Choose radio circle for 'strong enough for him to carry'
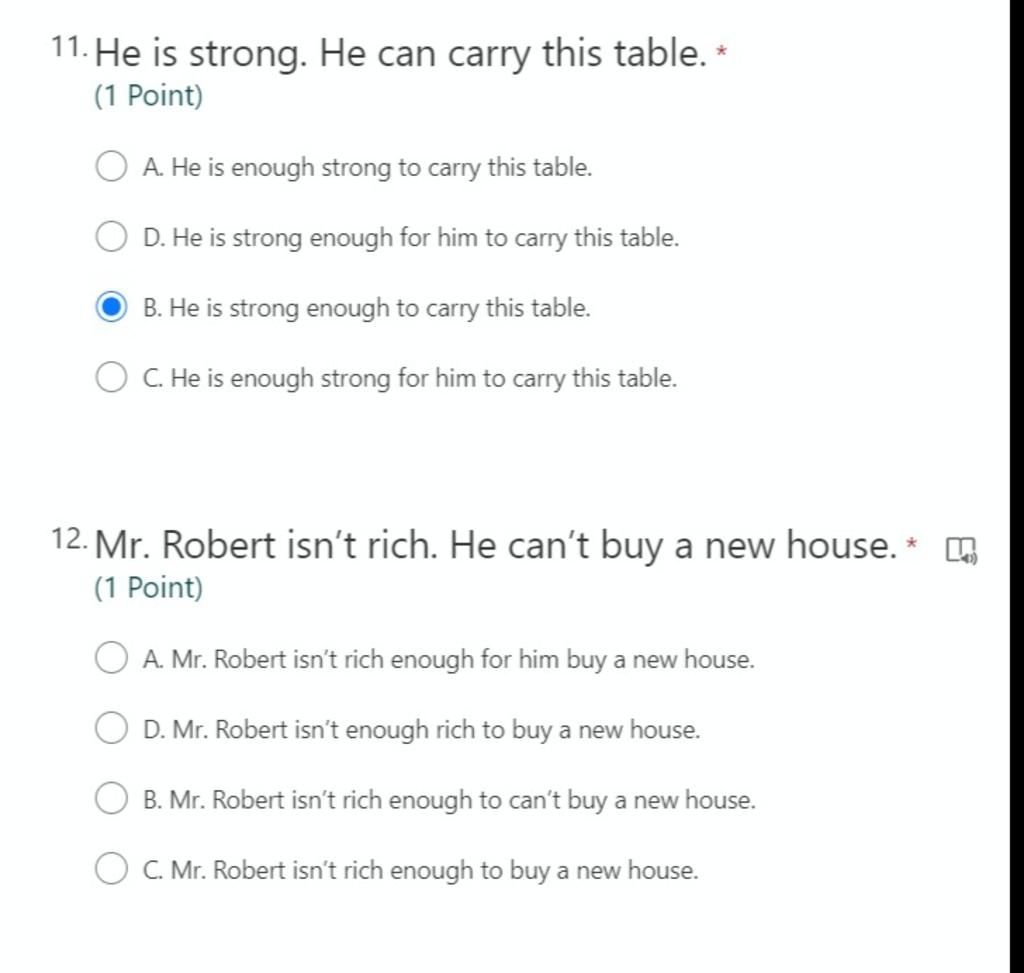 coord(111,238)
